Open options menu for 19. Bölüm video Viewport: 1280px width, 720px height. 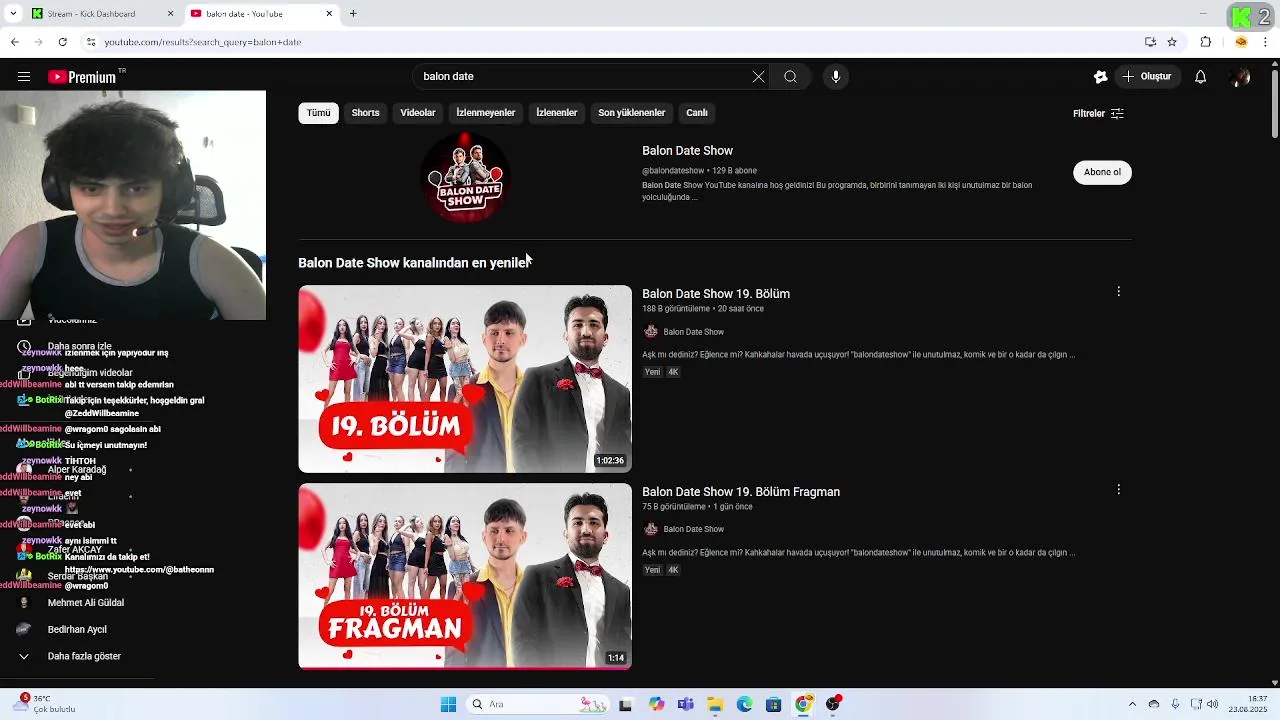[x=1118, y=292]
